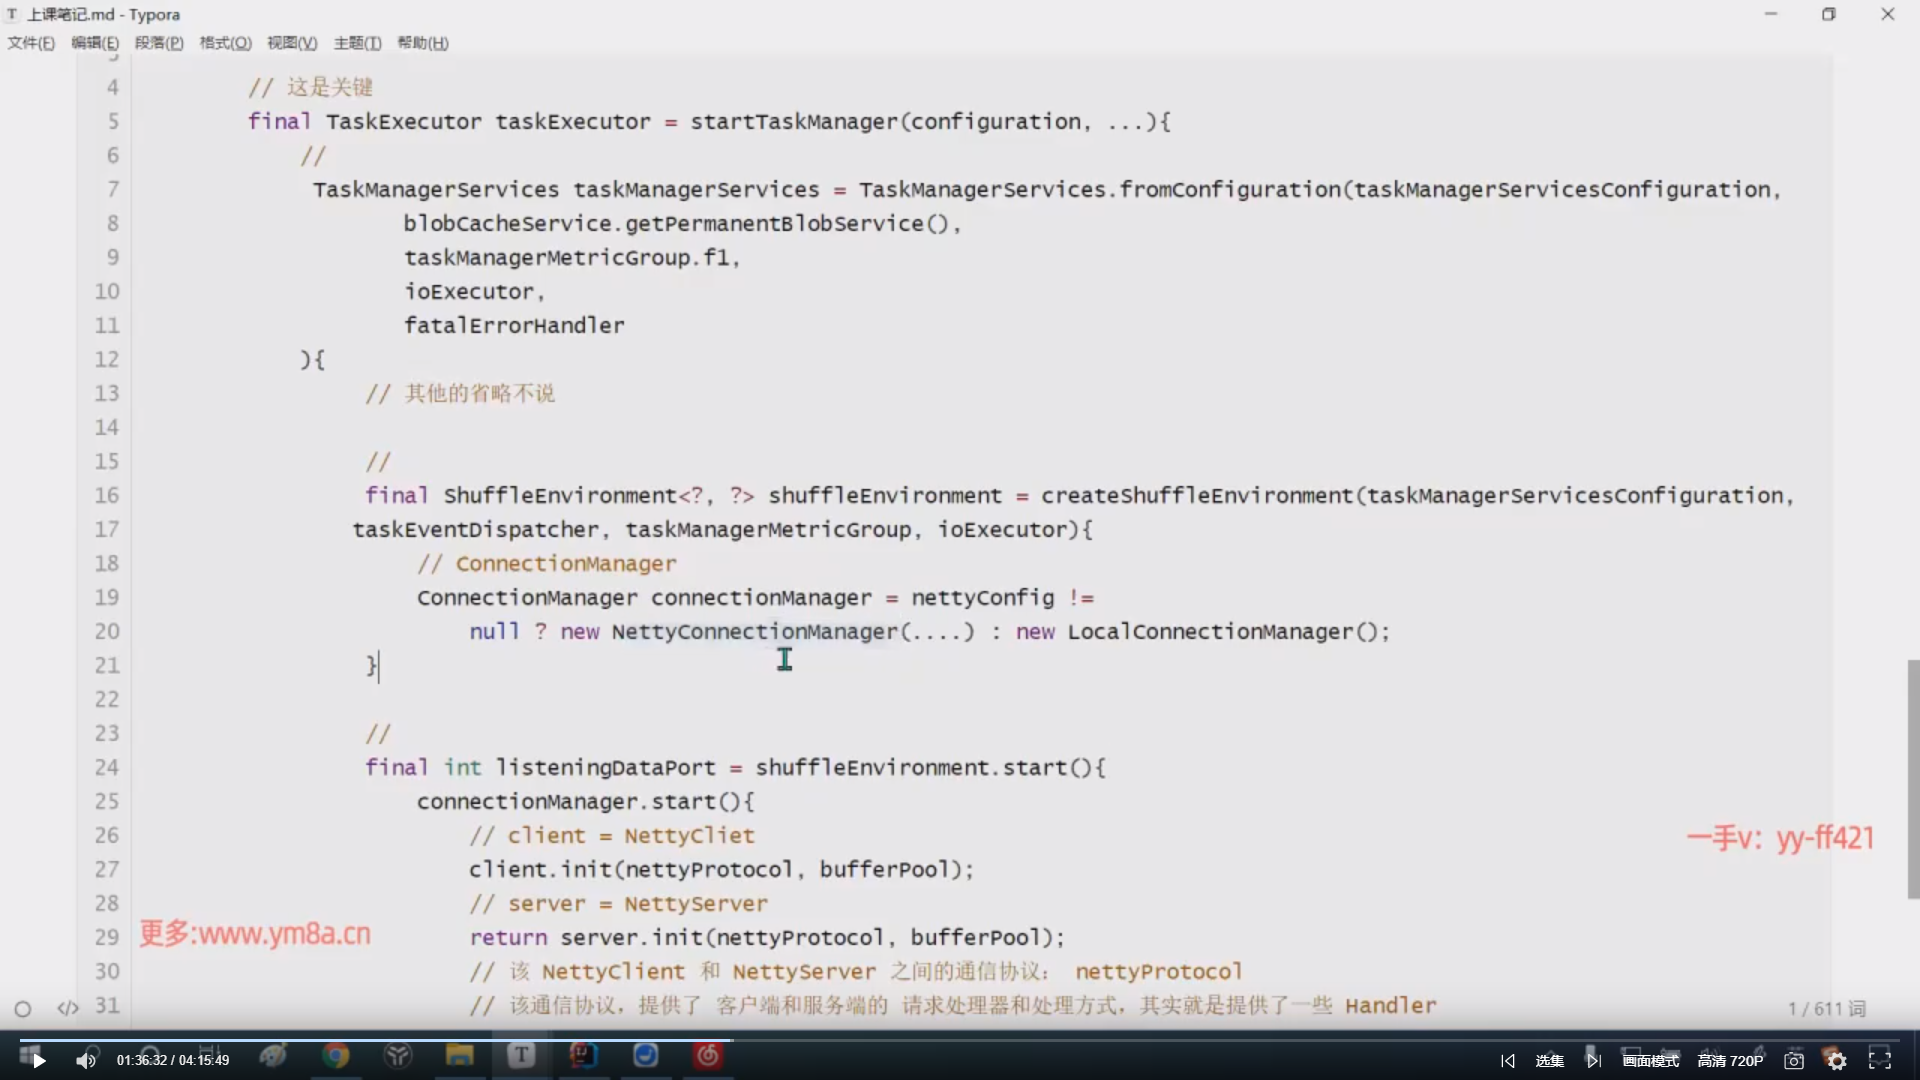This screenshot has width=1920, height=1080.
Task: Open the 格式(O) menu
Action: (225, 43)
